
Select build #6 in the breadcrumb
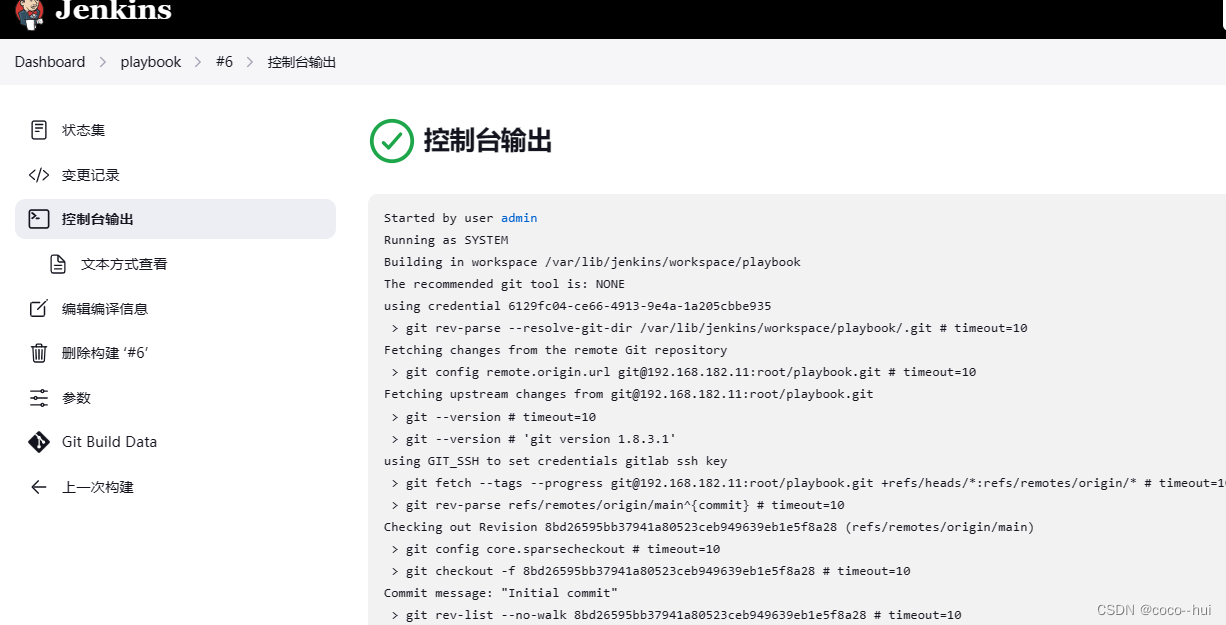tap(224, 61)
